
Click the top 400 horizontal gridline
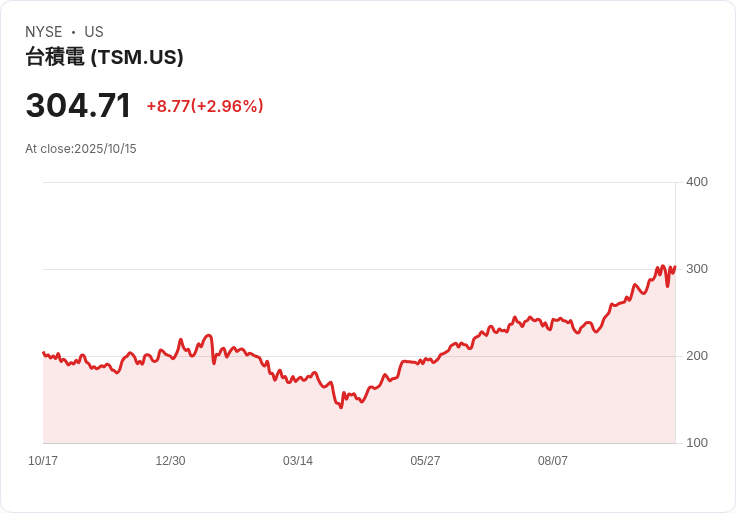358,182
